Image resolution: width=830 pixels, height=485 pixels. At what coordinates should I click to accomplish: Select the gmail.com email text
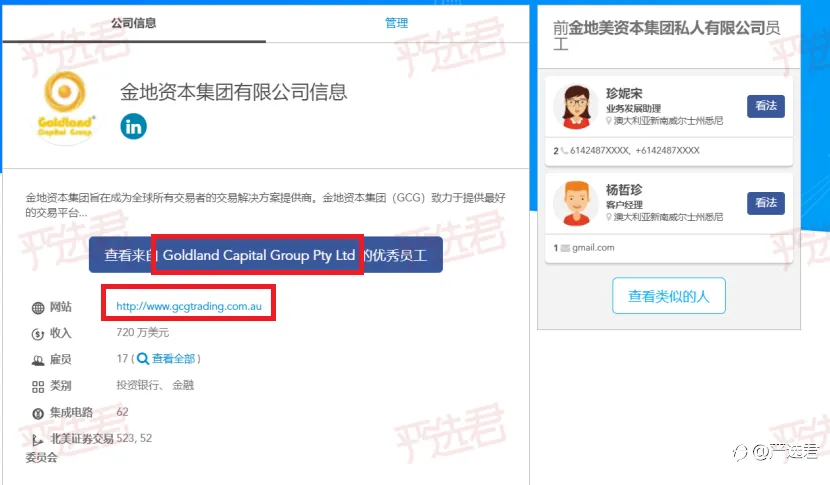pyautogui.click(x=593, y=248)
